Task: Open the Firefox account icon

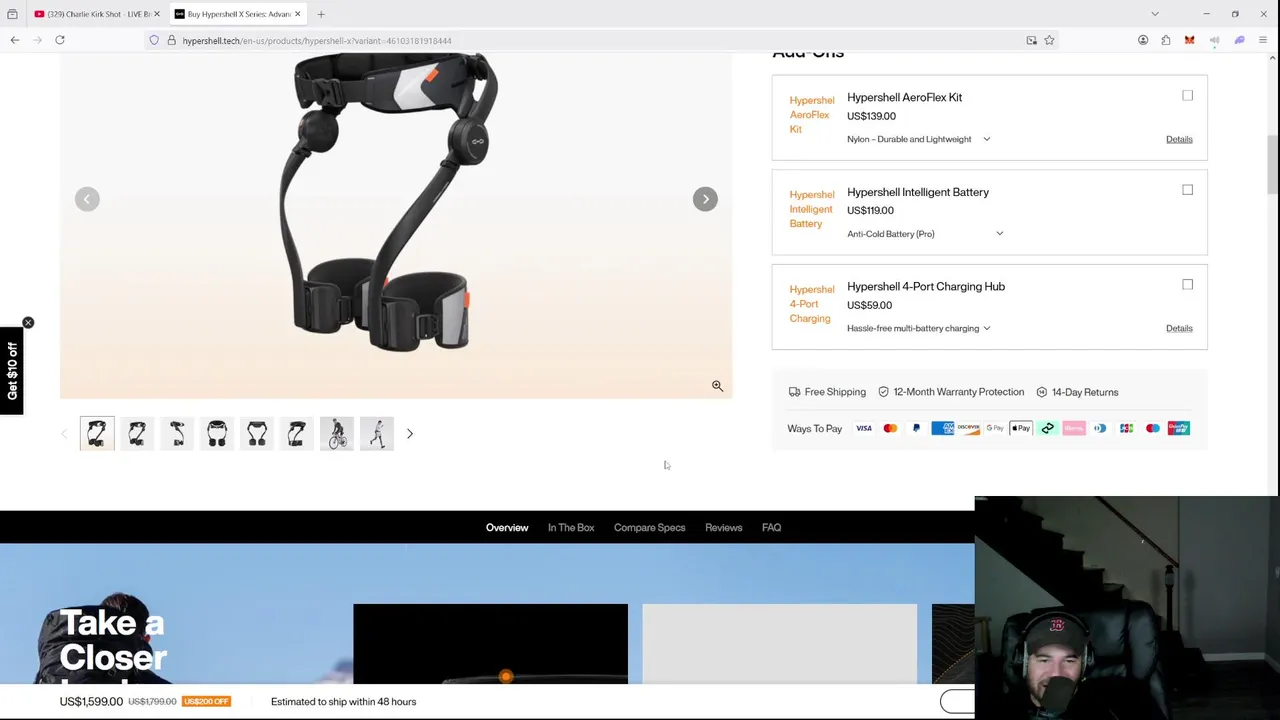Action: pos(1143,40)
